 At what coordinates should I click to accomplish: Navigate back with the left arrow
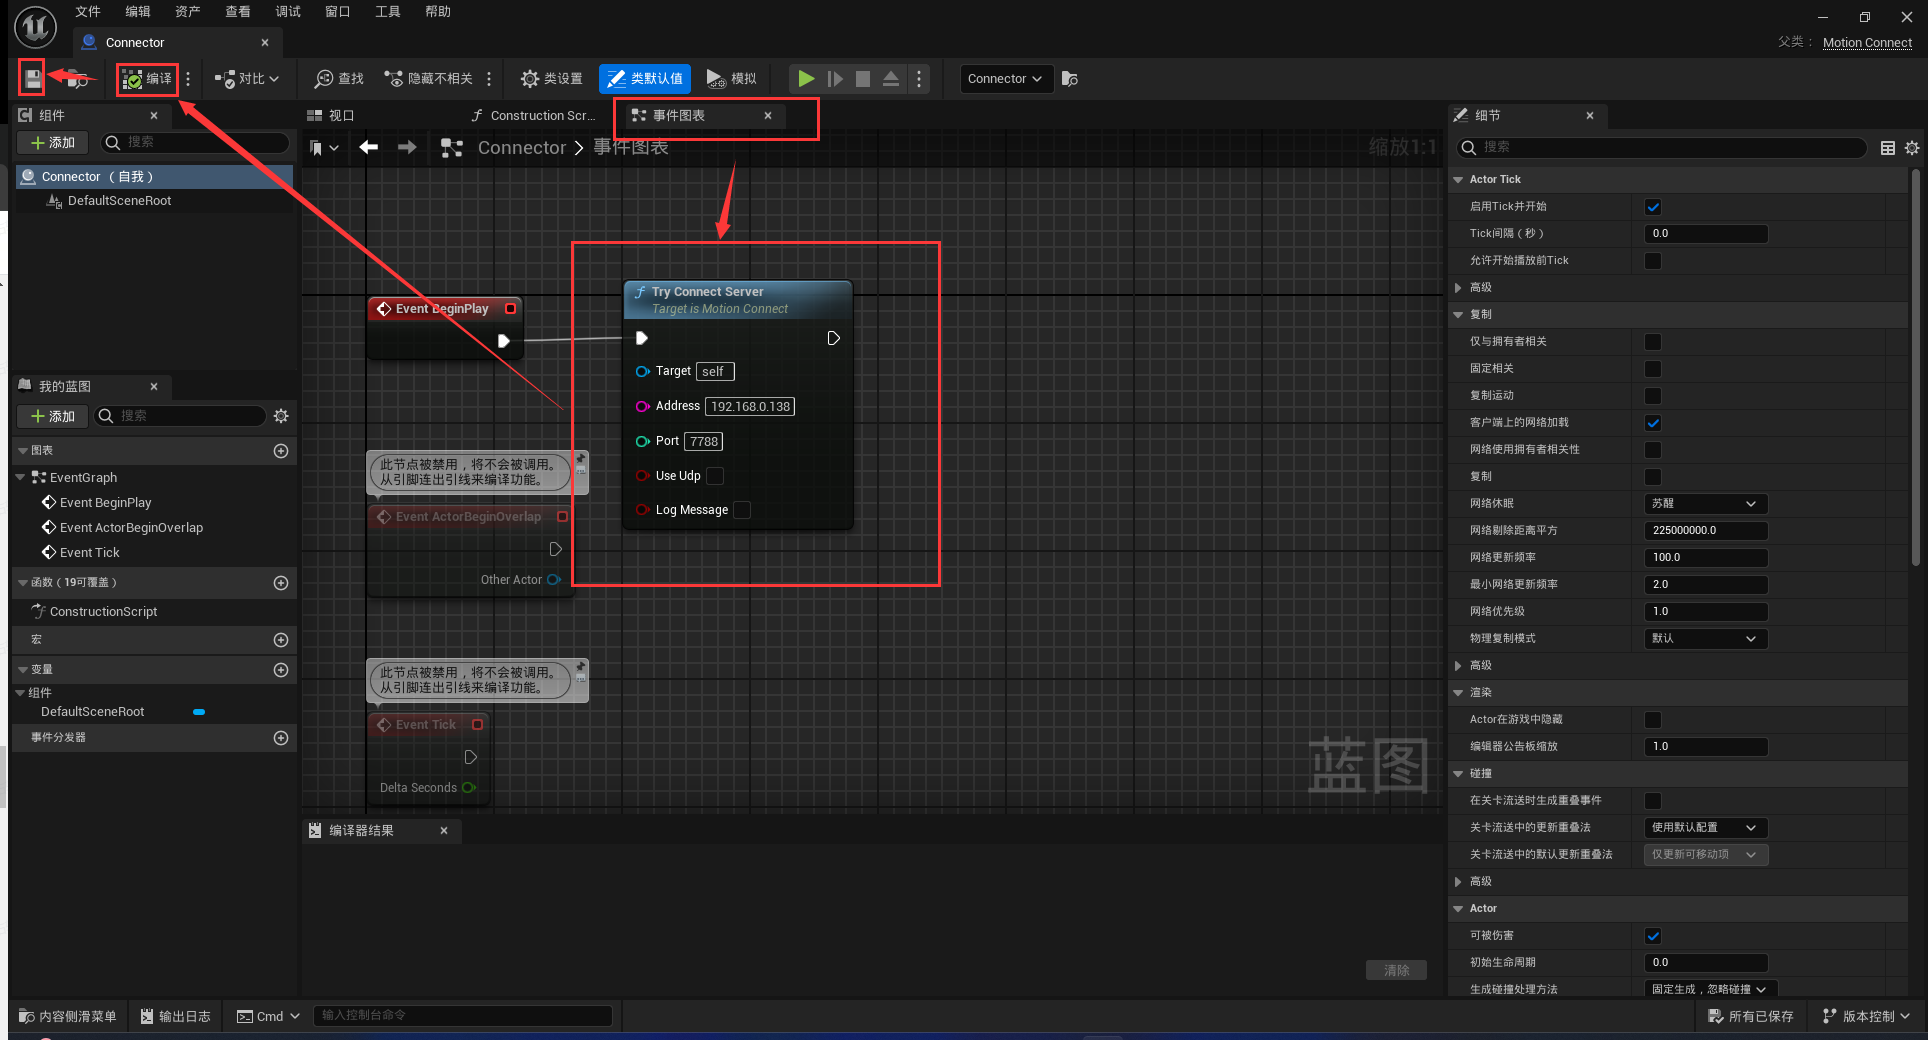[369, 148]
